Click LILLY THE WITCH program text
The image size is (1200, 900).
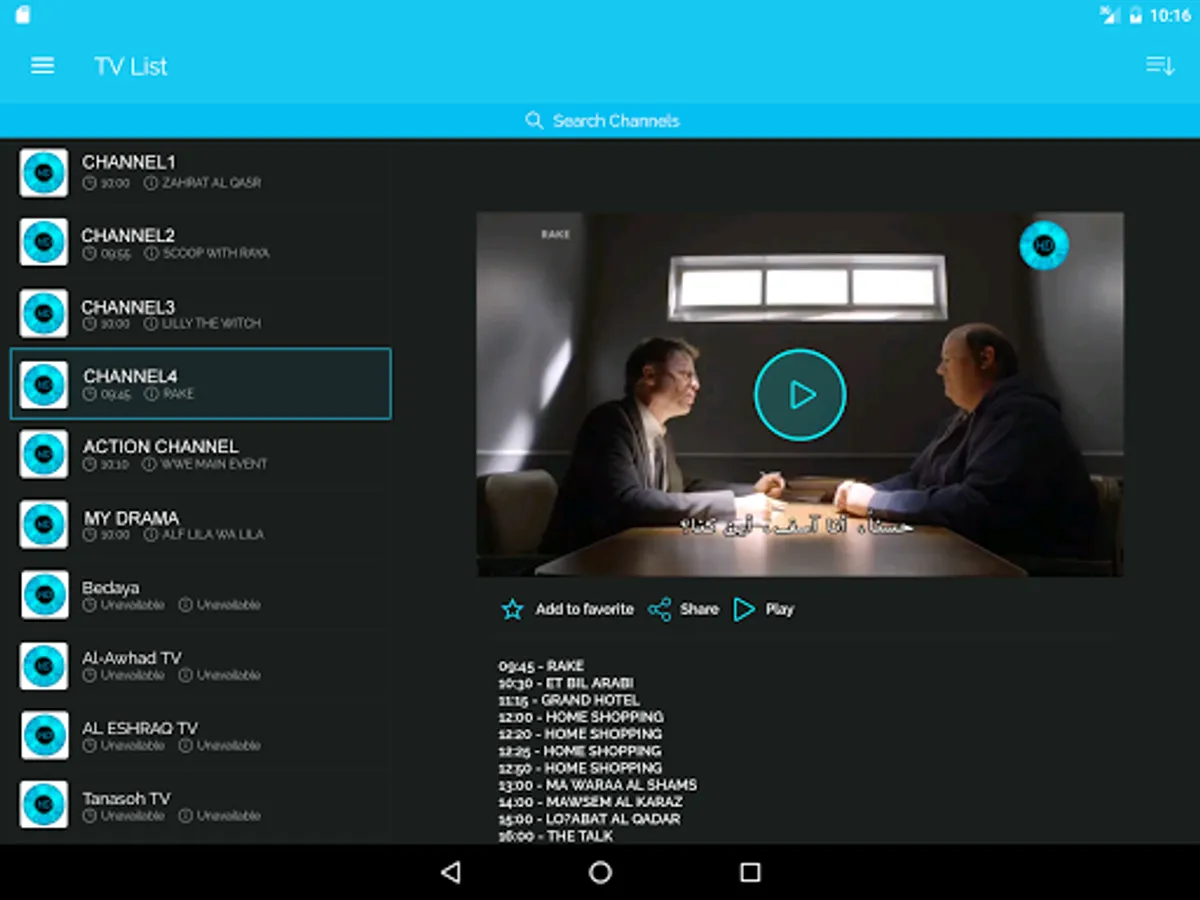(211, 324)
